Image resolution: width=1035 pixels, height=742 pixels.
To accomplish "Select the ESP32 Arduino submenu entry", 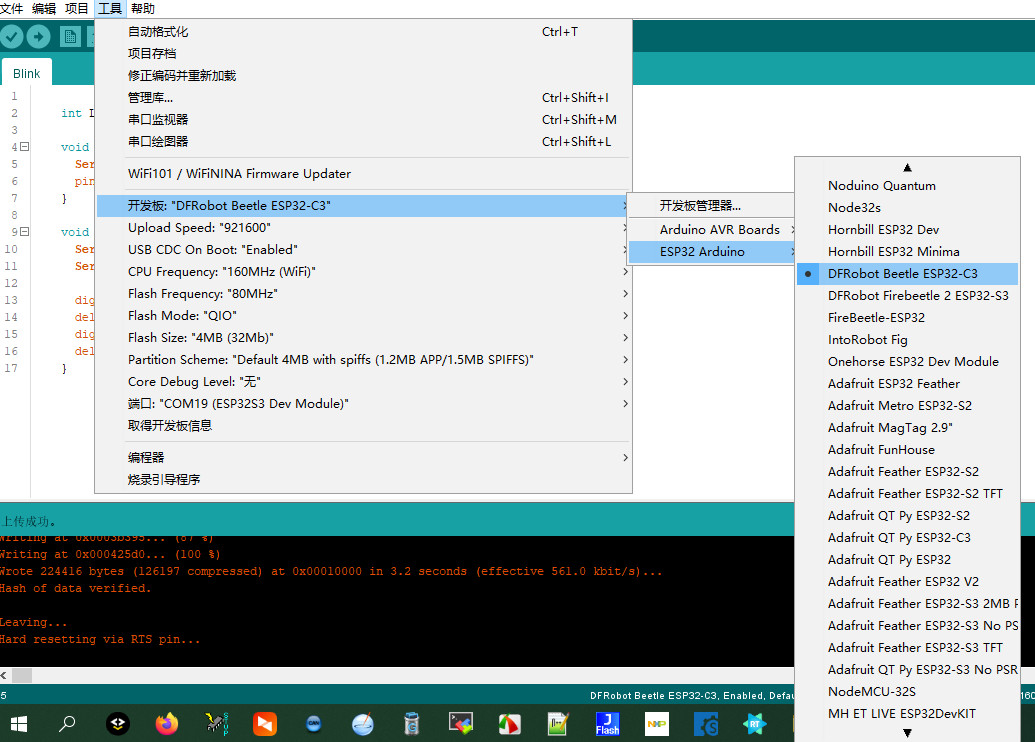I will point(711,252).
